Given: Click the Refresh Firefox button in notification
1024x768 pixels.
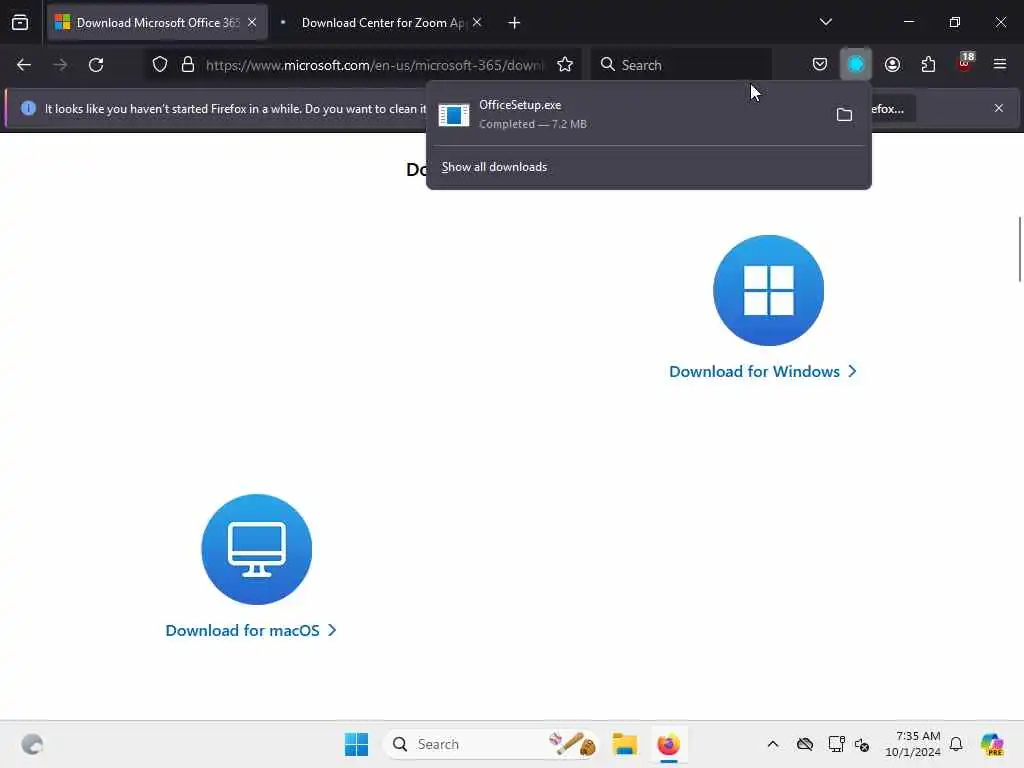Looking at the screenshot, I should tap(893, 108).
